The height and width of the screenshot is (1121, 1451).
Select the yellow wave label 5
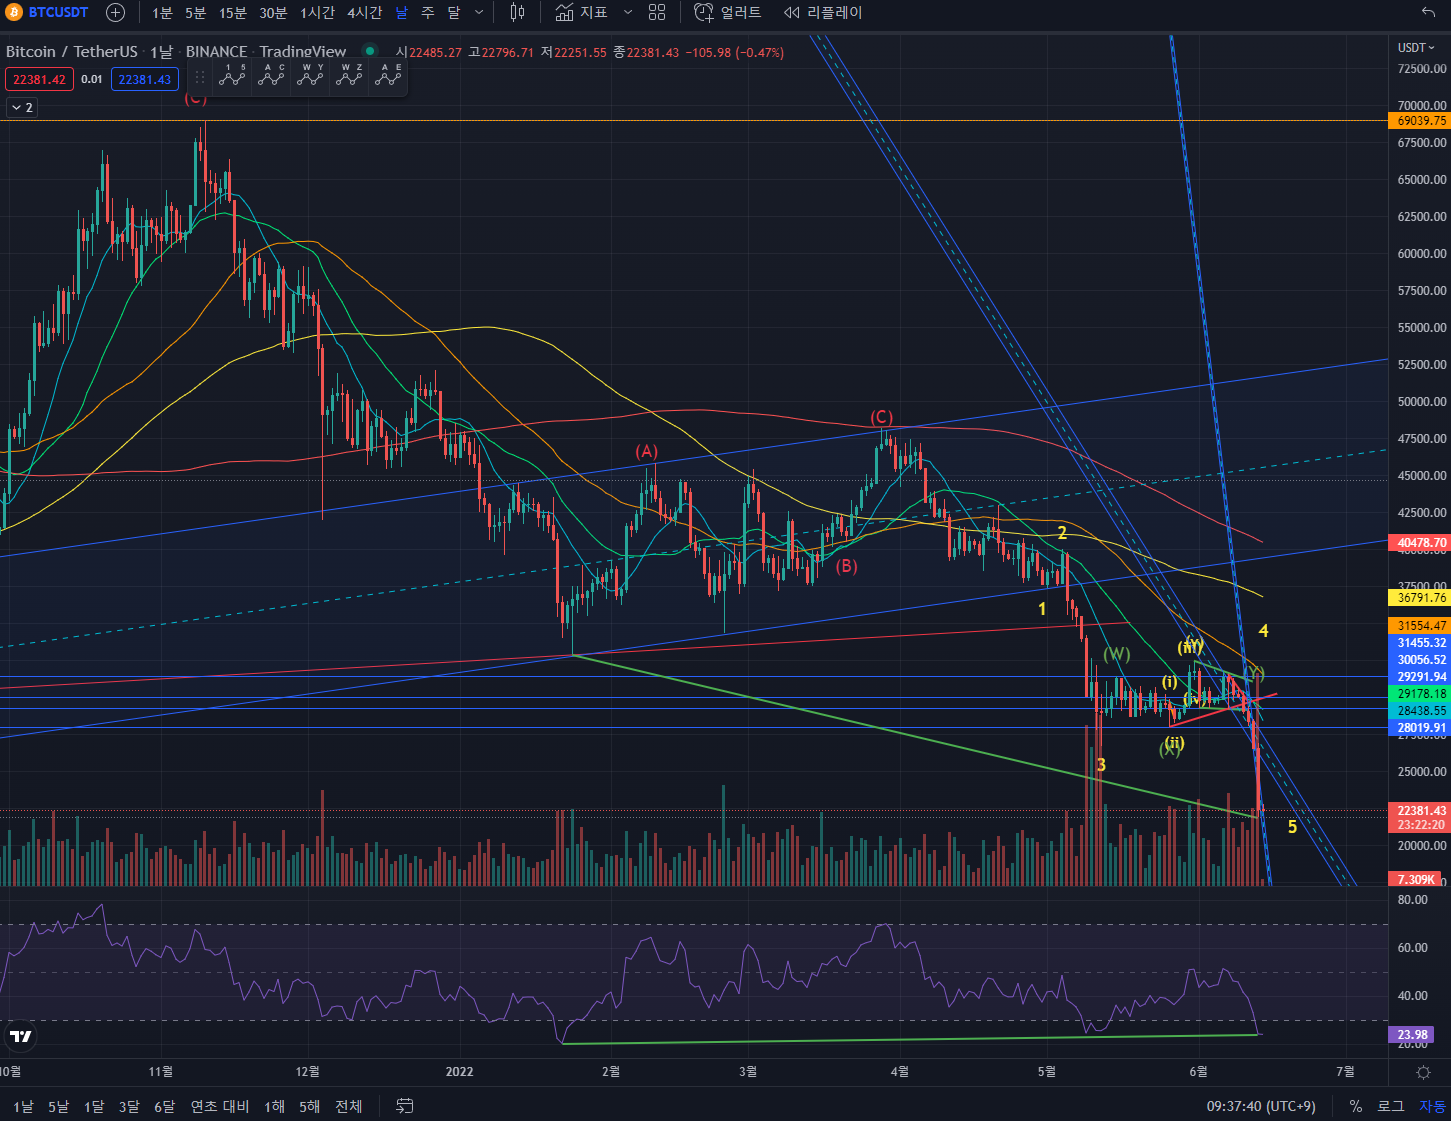pyautogui.click(x=1292, y=827)
